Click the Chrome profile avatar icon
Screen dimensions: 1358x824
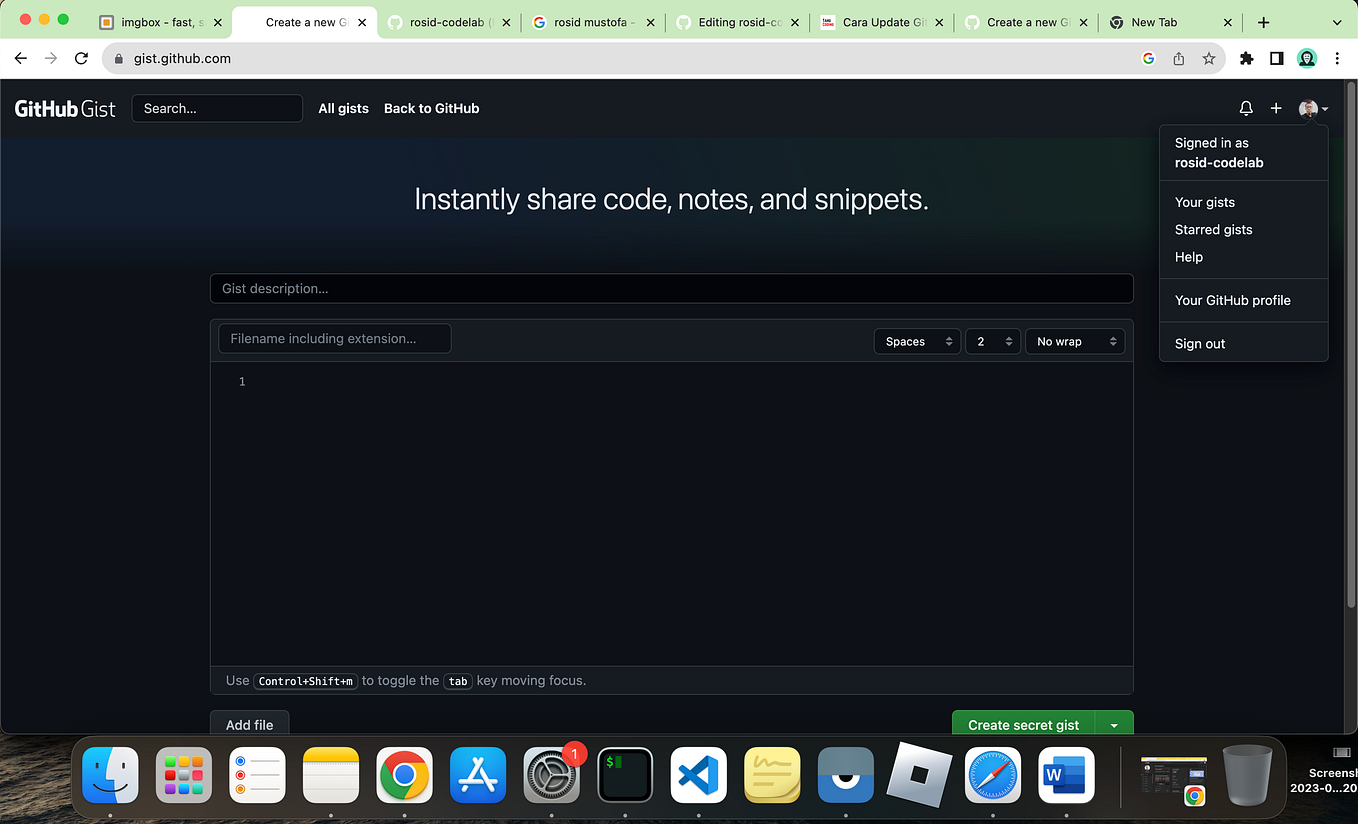(x=1307, y=58)
